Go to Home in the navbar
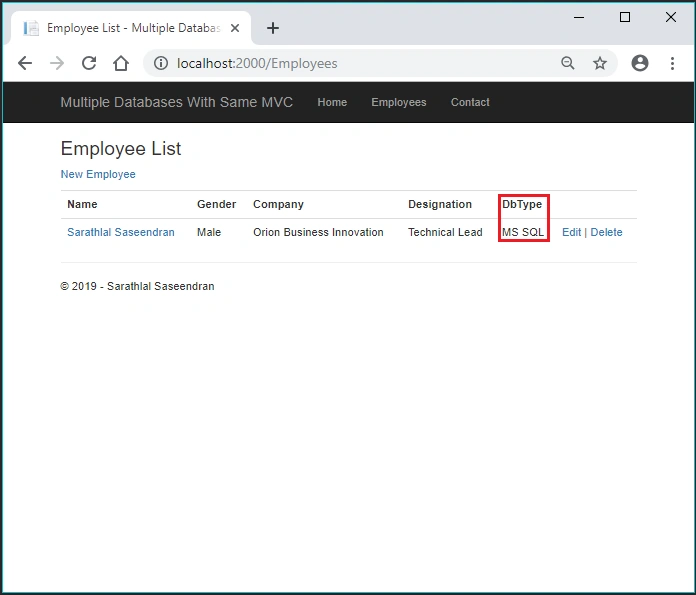 (x=332, y=102)
